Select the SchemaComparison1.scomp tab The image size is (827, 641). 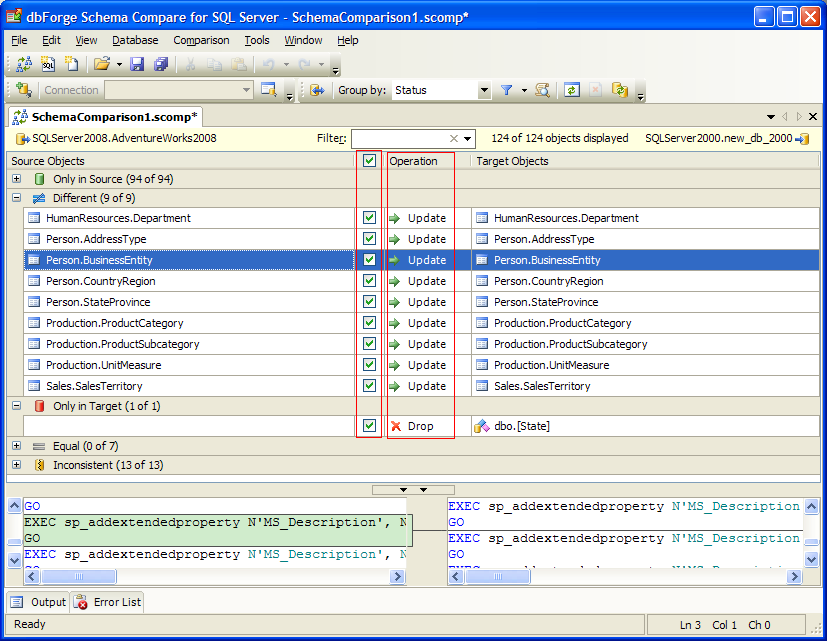(105, 117)
